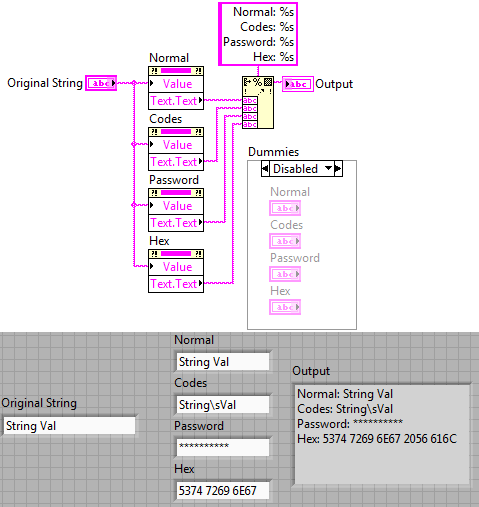Image resolution: width=479 pixels, height=507 pixels.
Task: Click the fourth abc input terminal of Format Into String
Action: [x=250, y=124]
